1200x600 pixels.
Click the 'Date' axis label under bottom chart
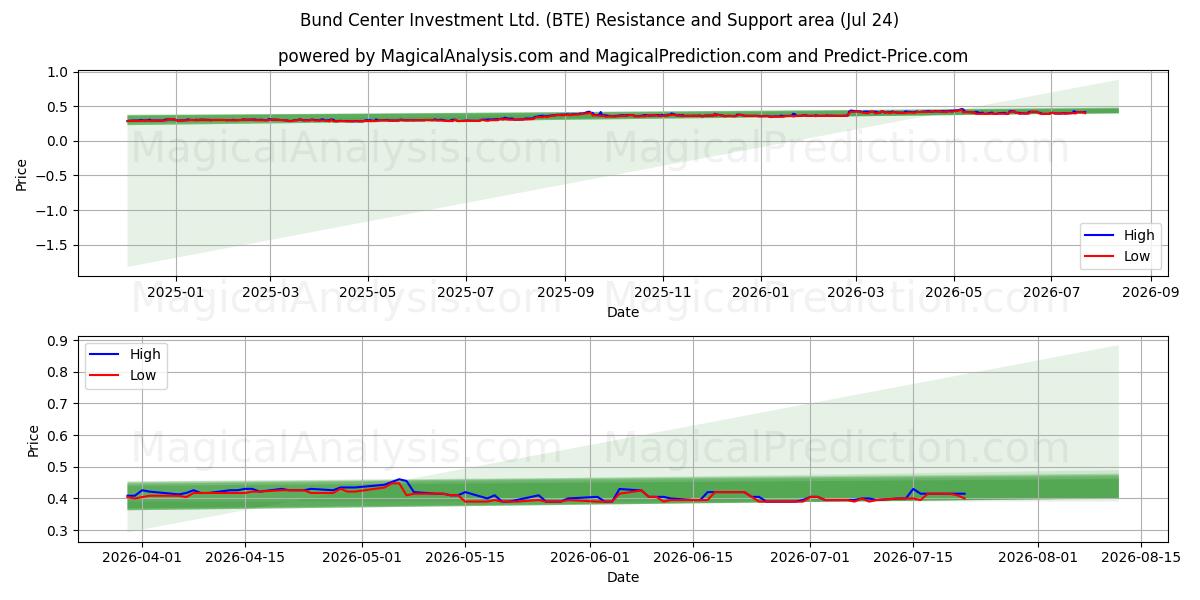point(623,577)
